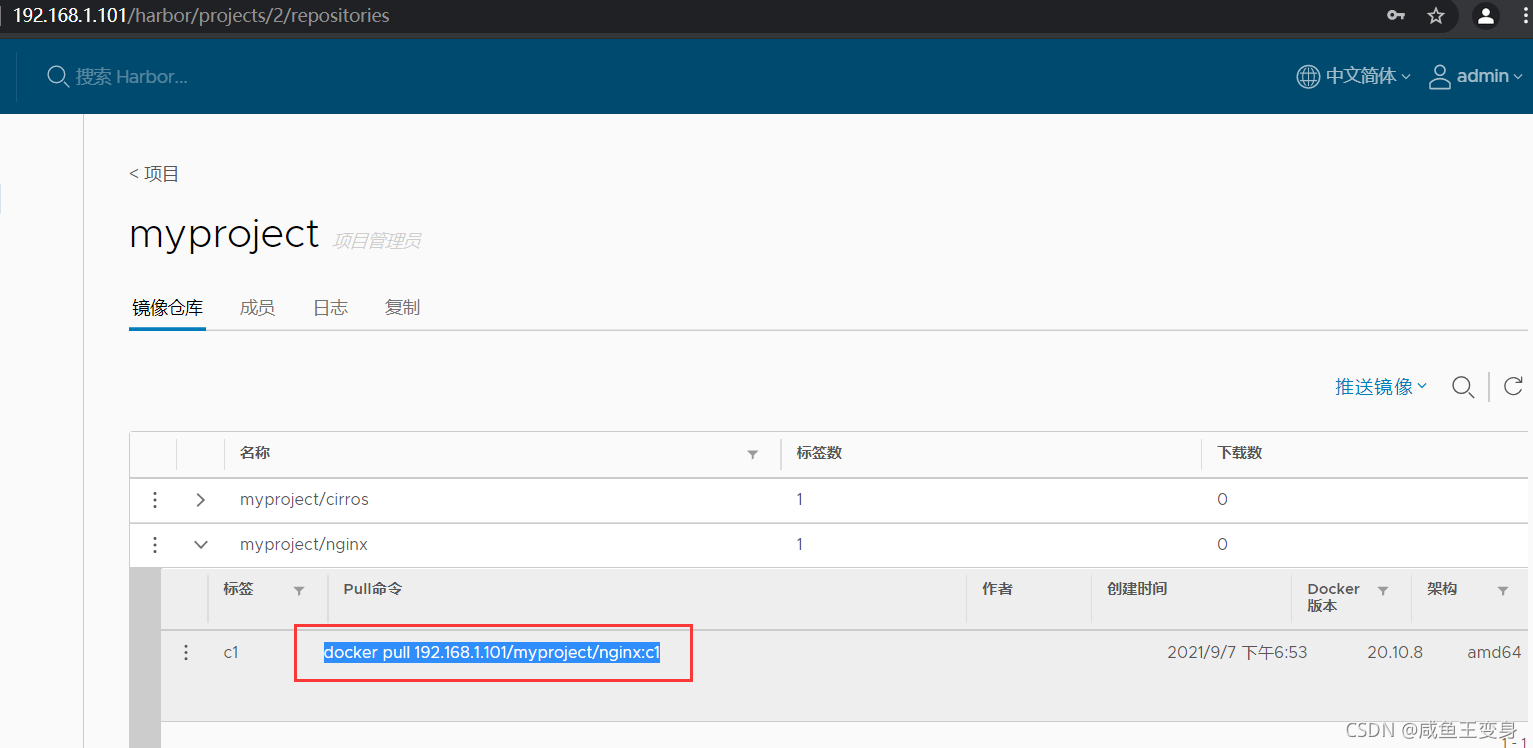Click the 项目管理员 role label

376,241
